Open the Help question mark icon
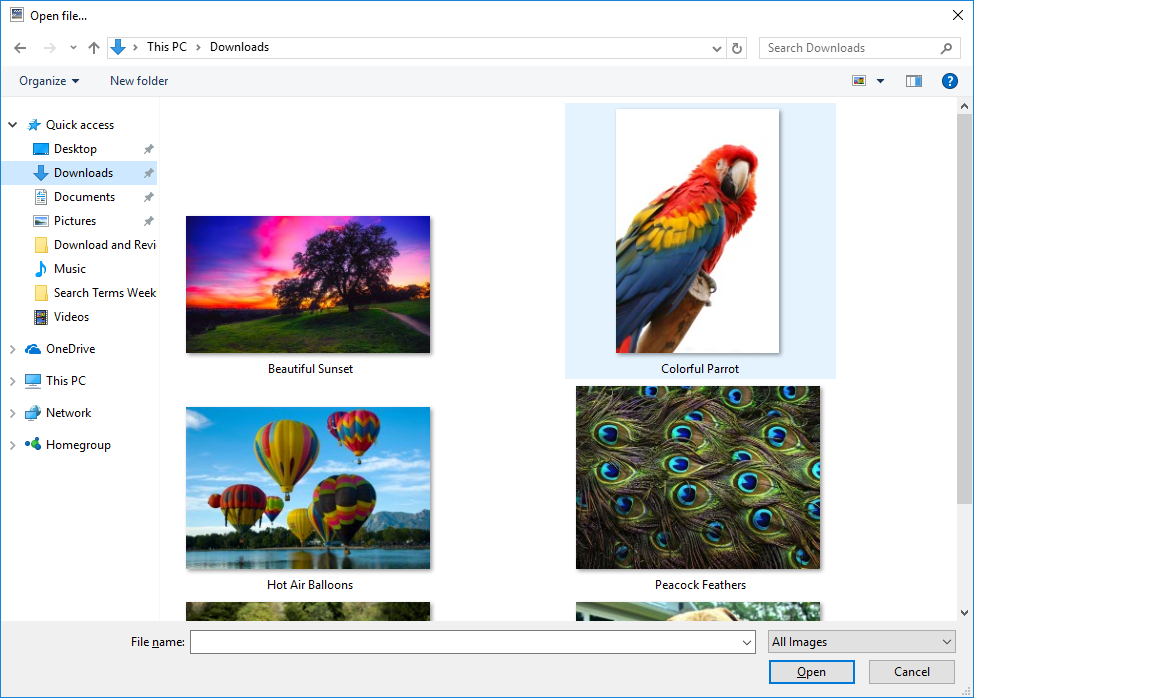The width and height of the screenshot is (1152, 698). coord(950,81)
